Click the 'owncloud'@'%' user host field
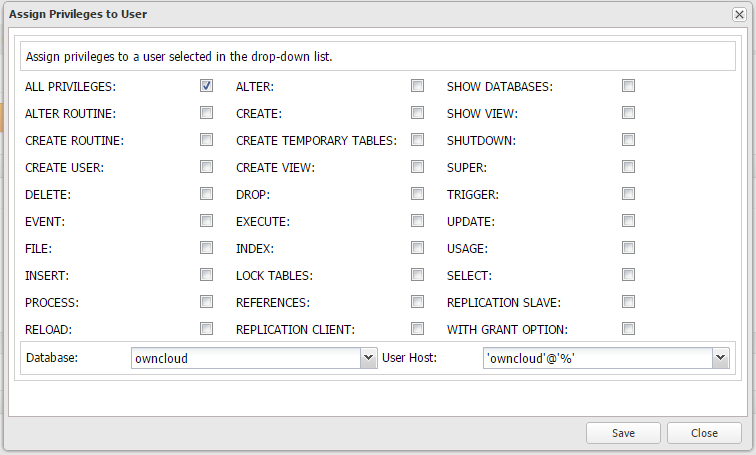The height and width of the screenshot is (455, 756). pos(596,358)
